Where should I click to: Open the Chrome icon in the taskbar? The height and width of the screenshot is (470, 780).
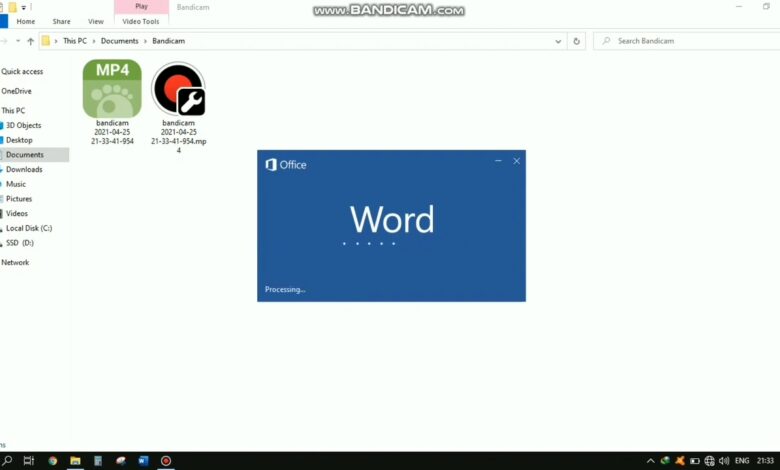[x=53, y=461]
